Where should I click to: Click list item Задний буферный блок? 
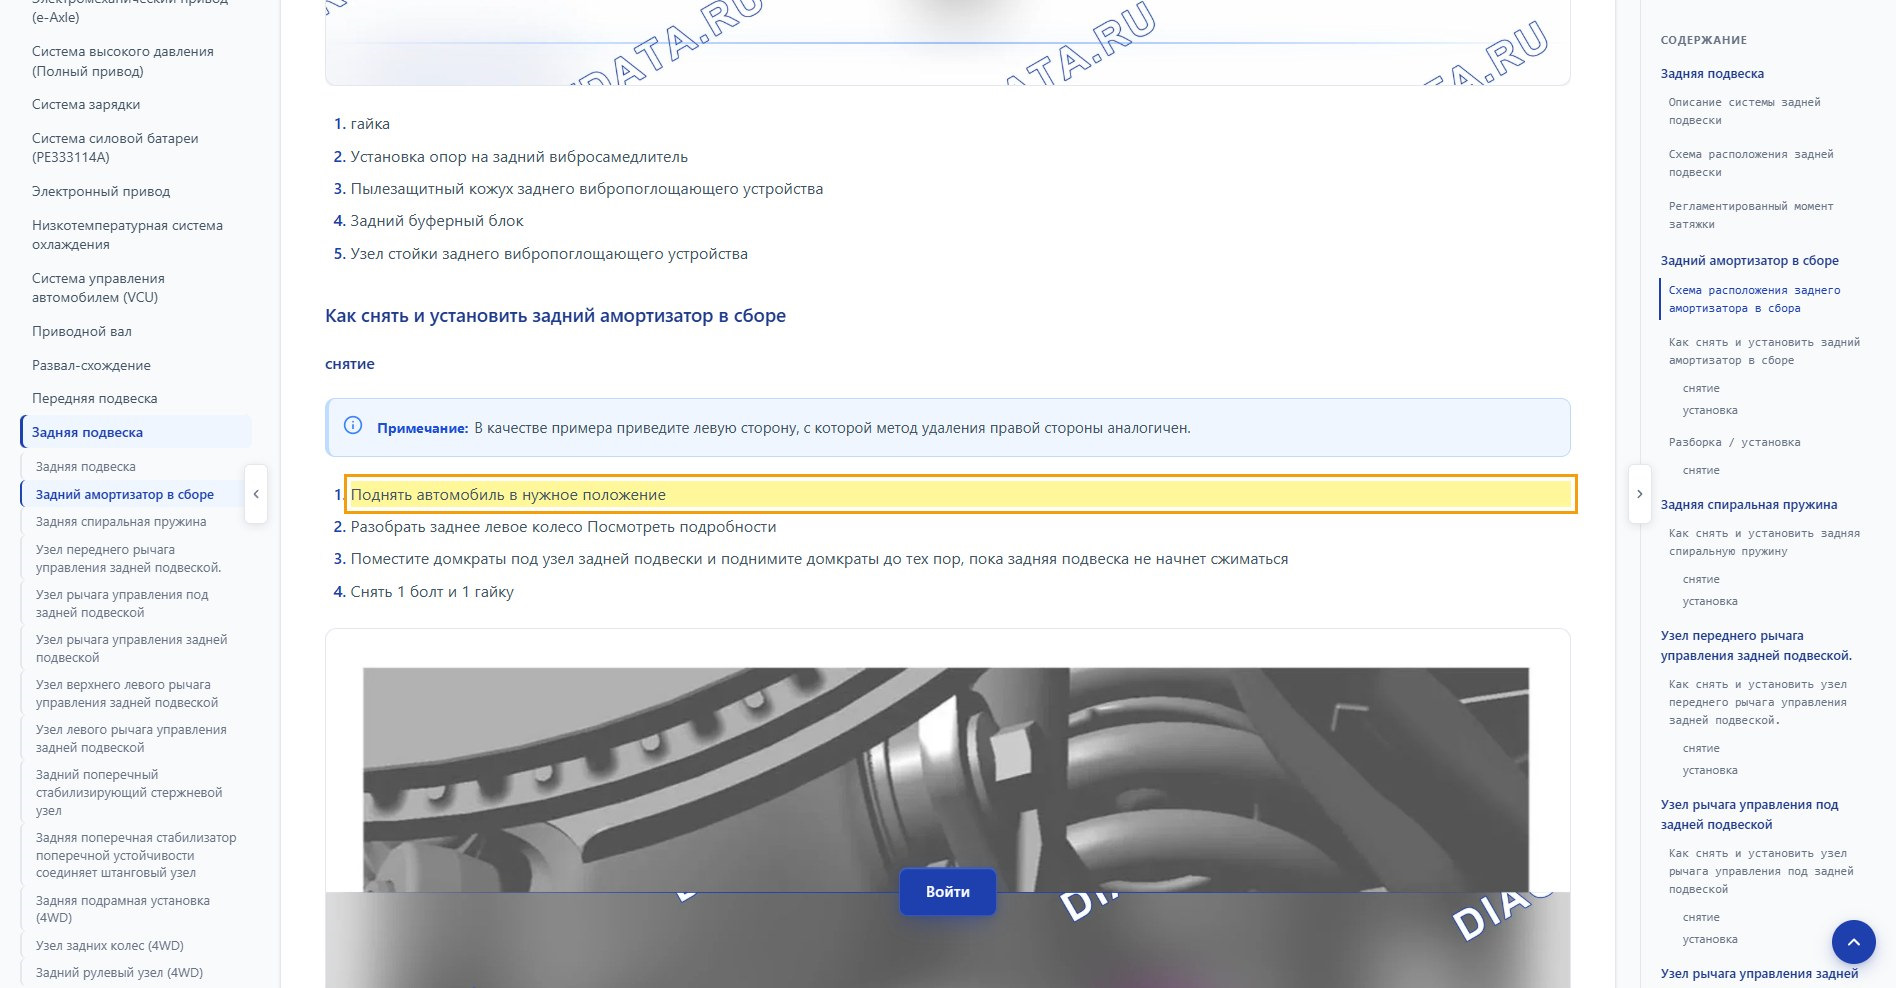pyautogui.click(x=437, y=221)
